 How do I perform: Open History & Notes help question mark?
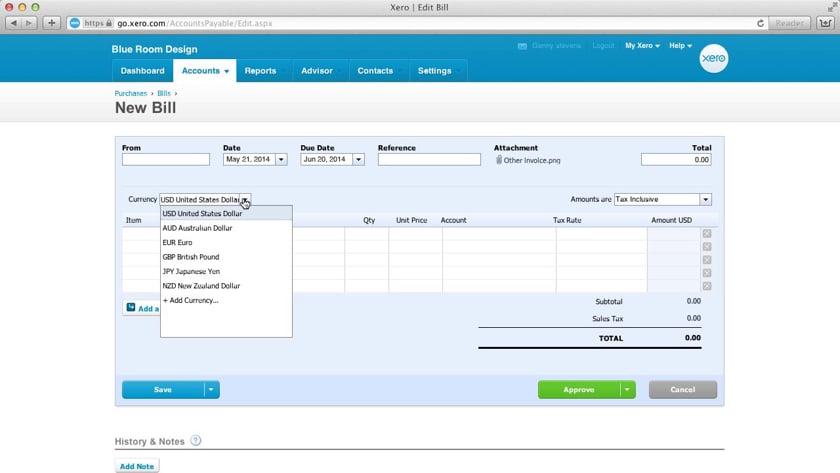coord(196,440)
